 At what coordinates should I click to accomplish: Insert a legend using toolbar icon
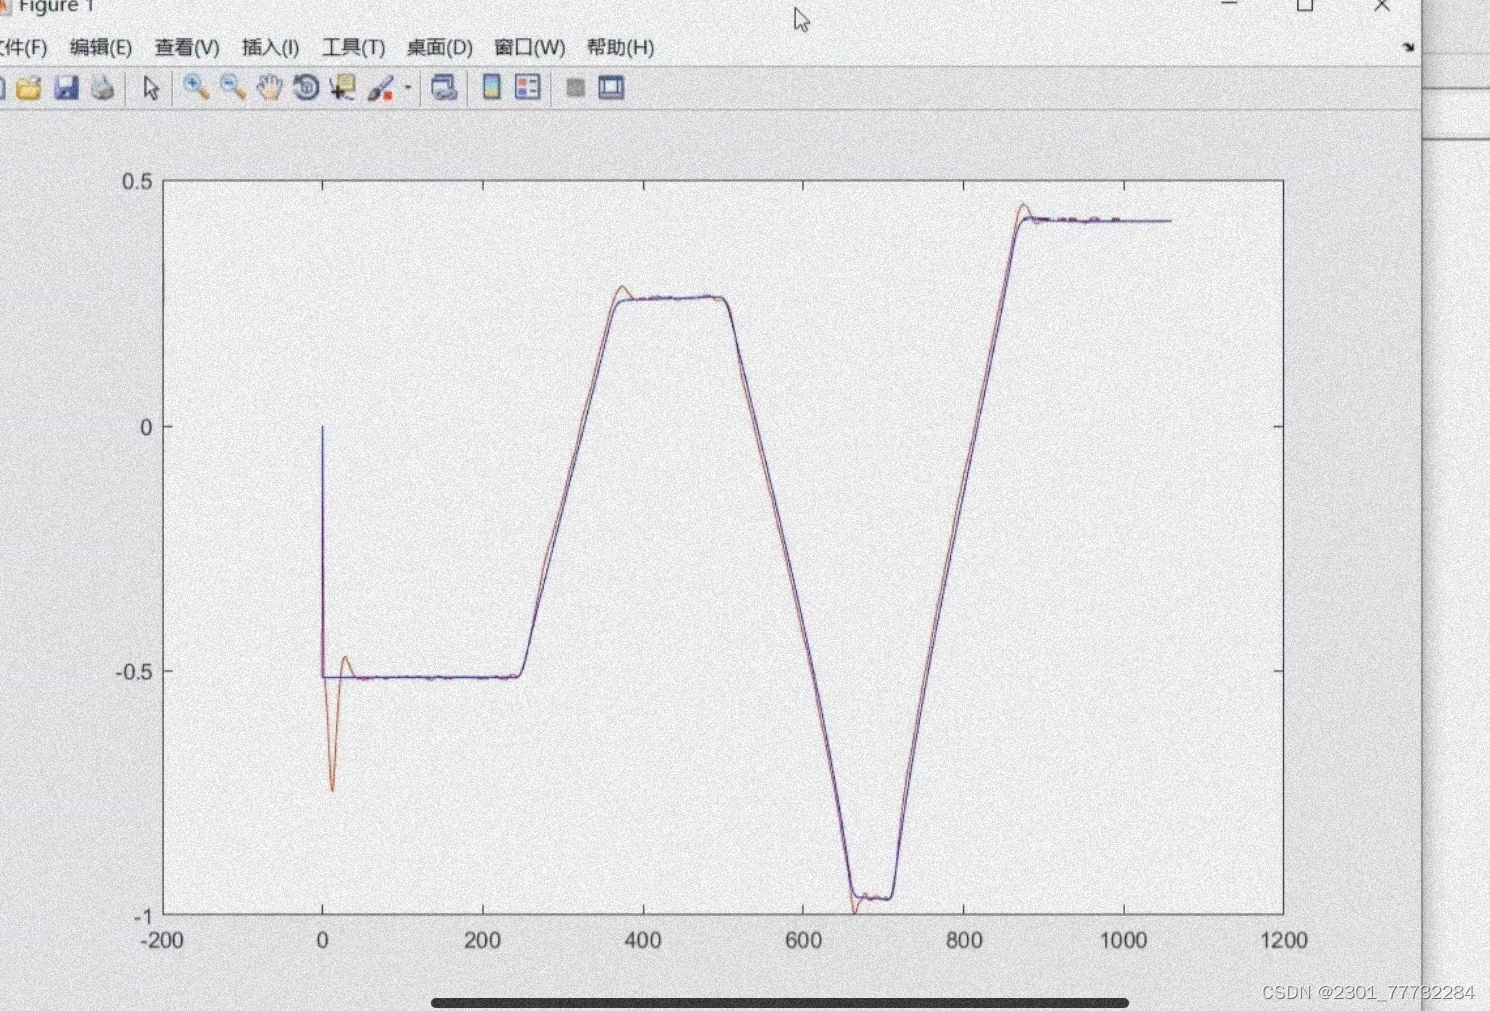528,88
